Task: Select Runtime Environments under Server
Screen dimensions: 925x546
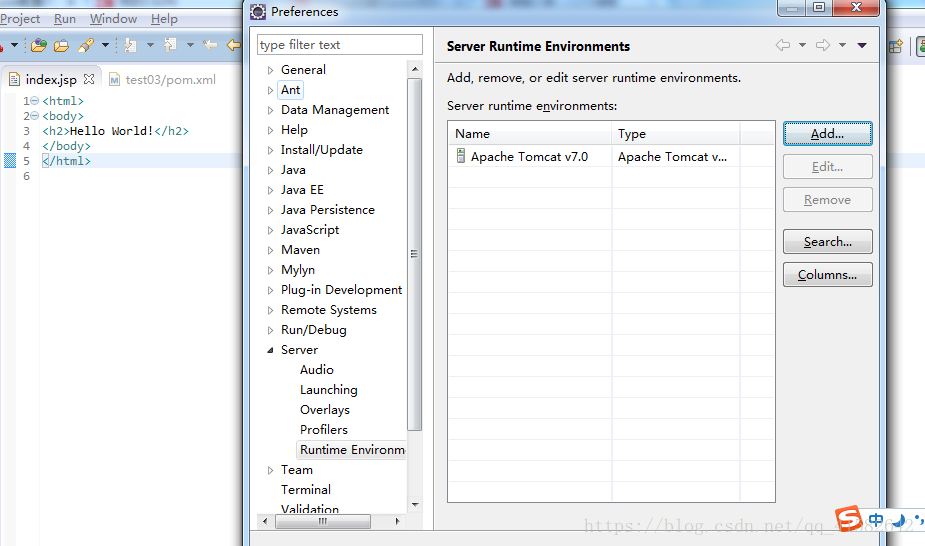Action: tap(352, 450)
